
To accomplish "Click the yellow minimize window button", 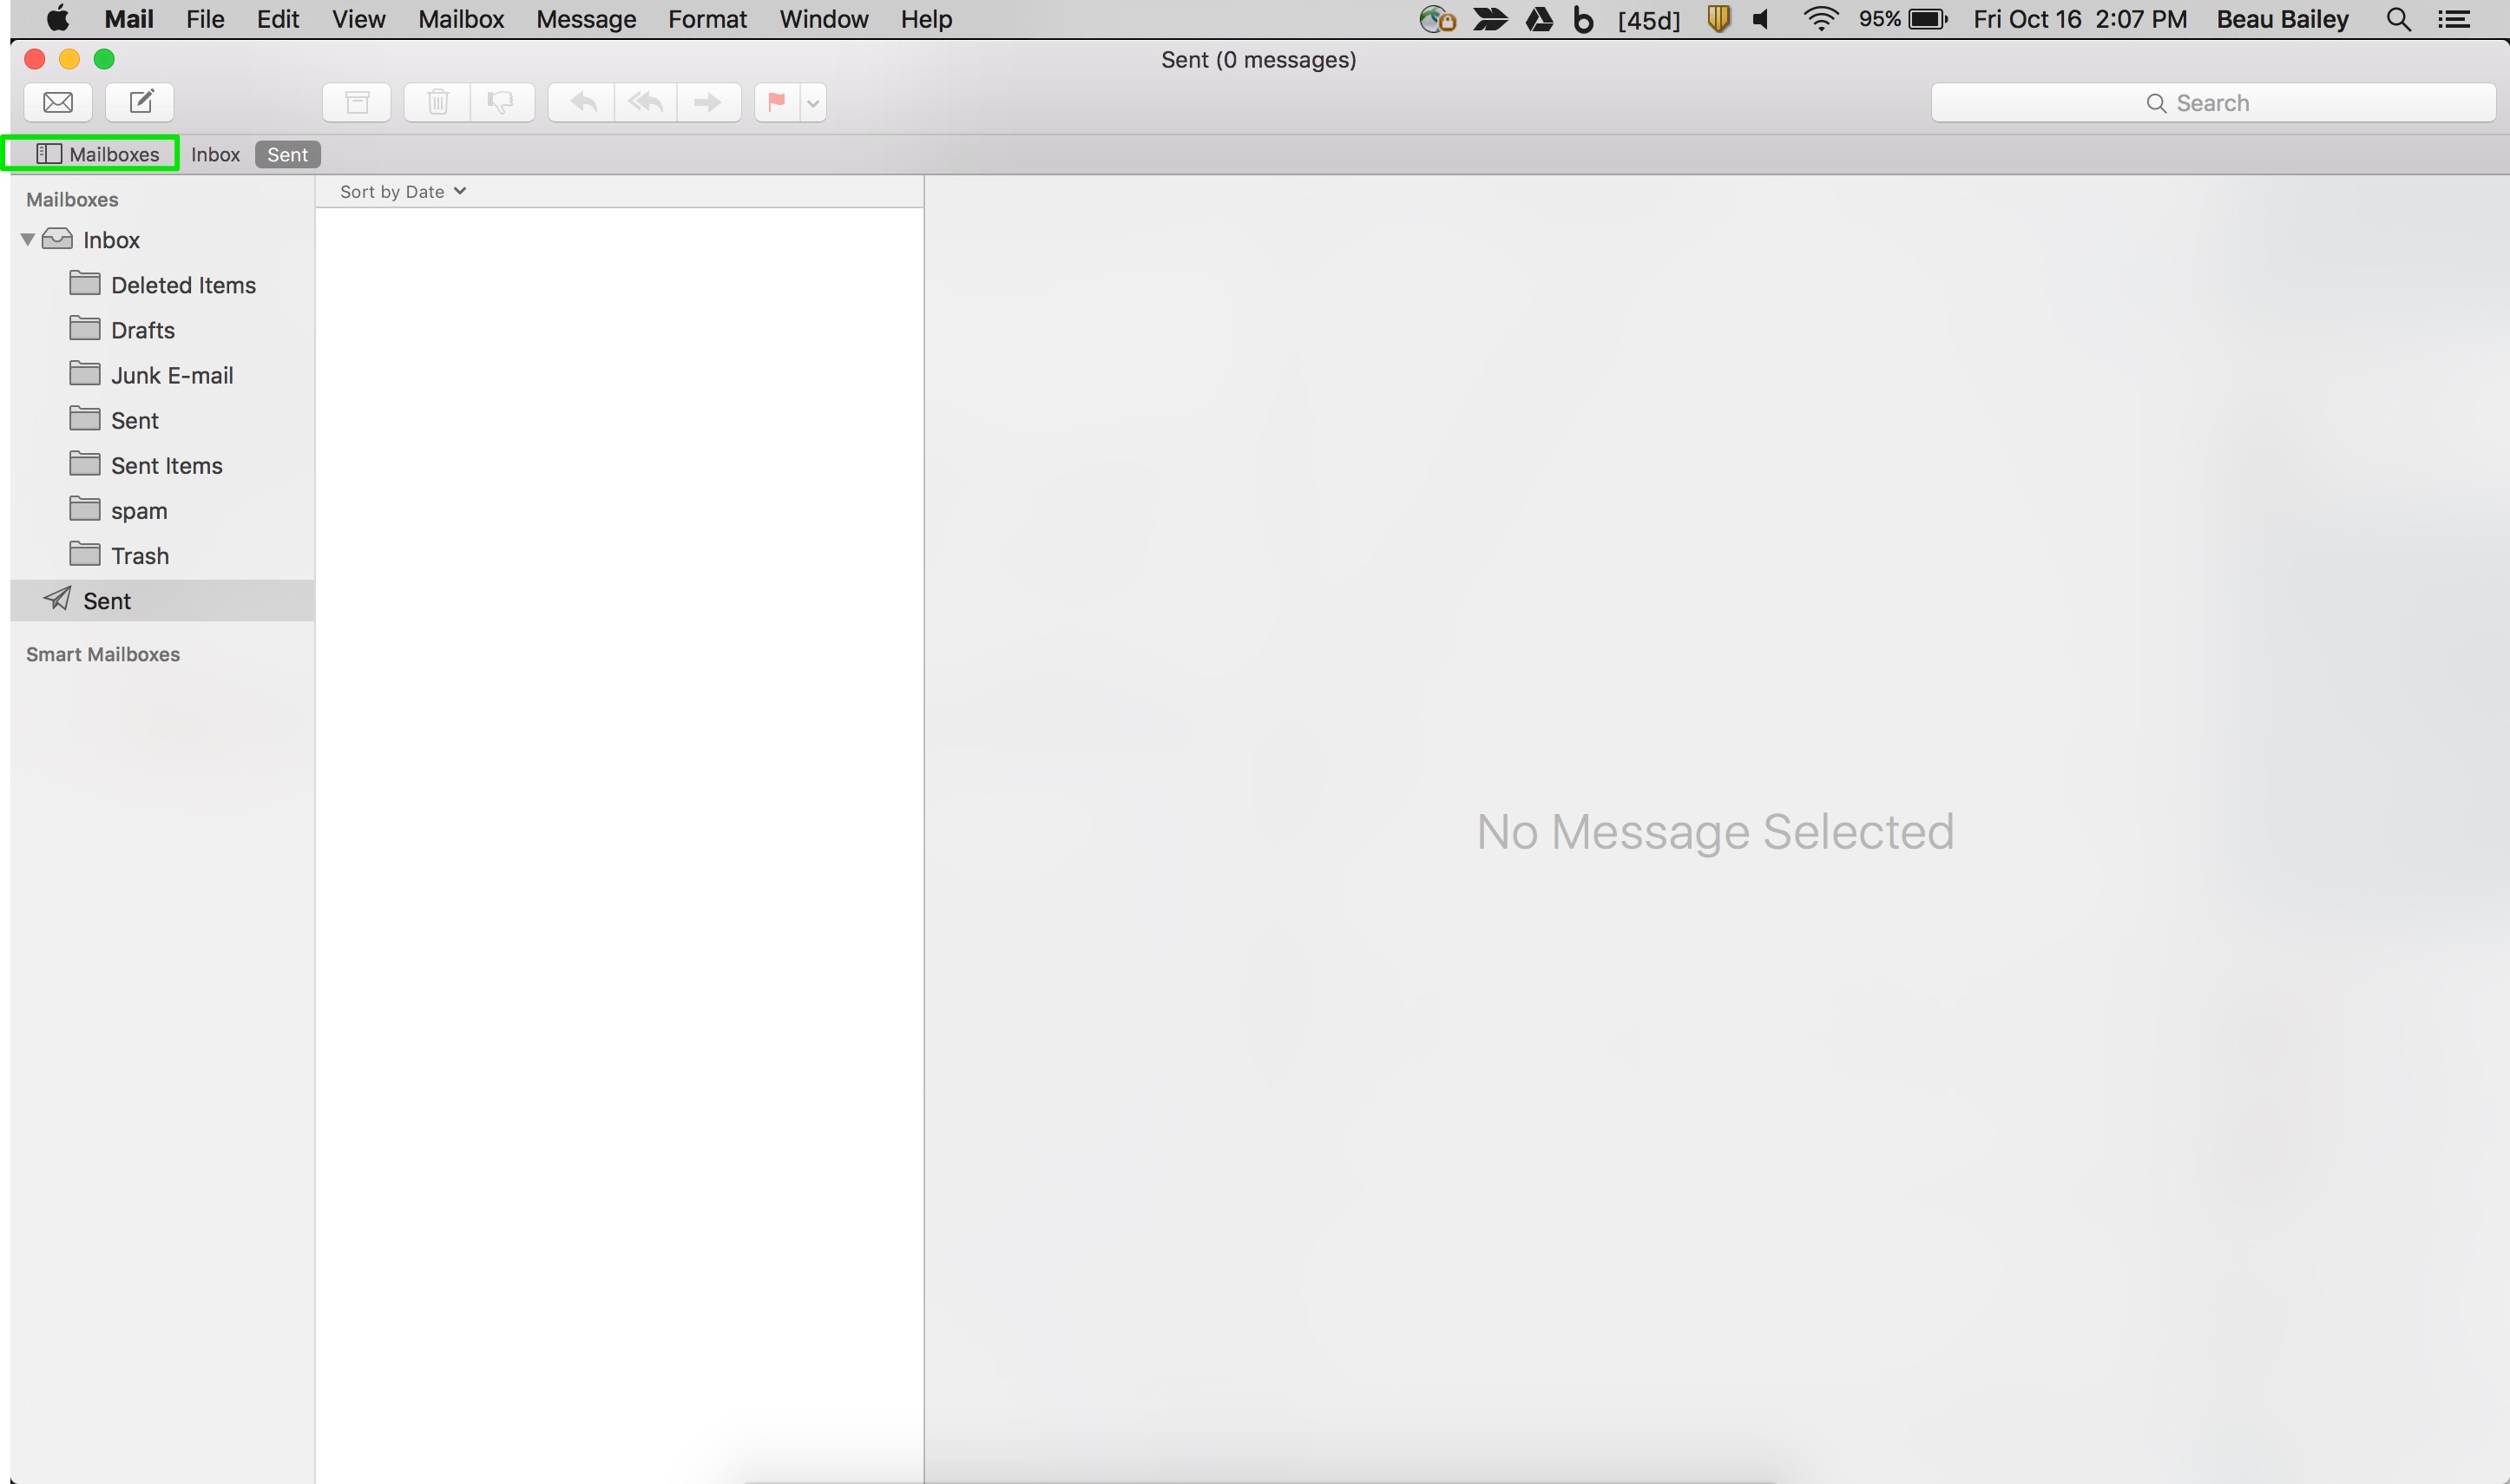I will point(69,59).
